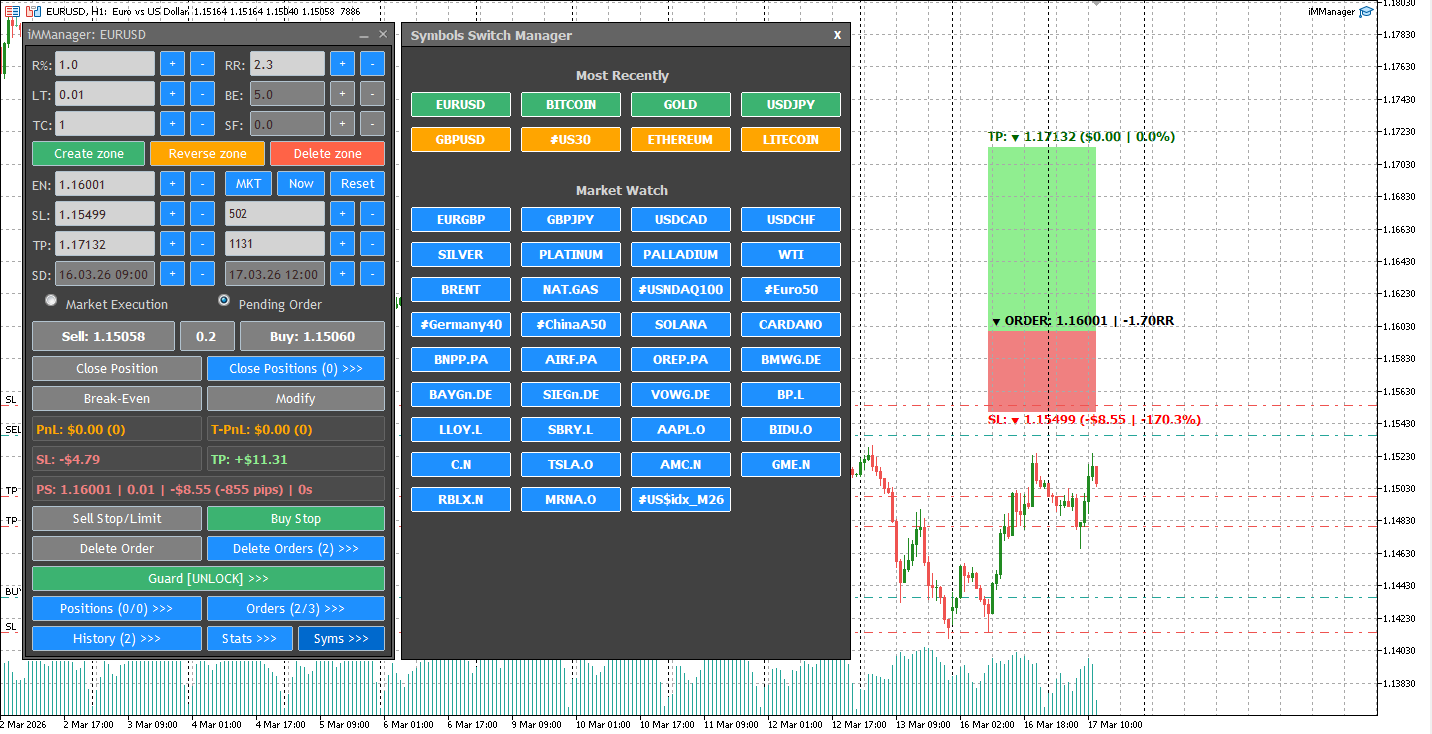The height and width of the screenshot is (734, 1432).
Task: Select #USNDAQ100 from Market Watch
Action: point(681,290)
